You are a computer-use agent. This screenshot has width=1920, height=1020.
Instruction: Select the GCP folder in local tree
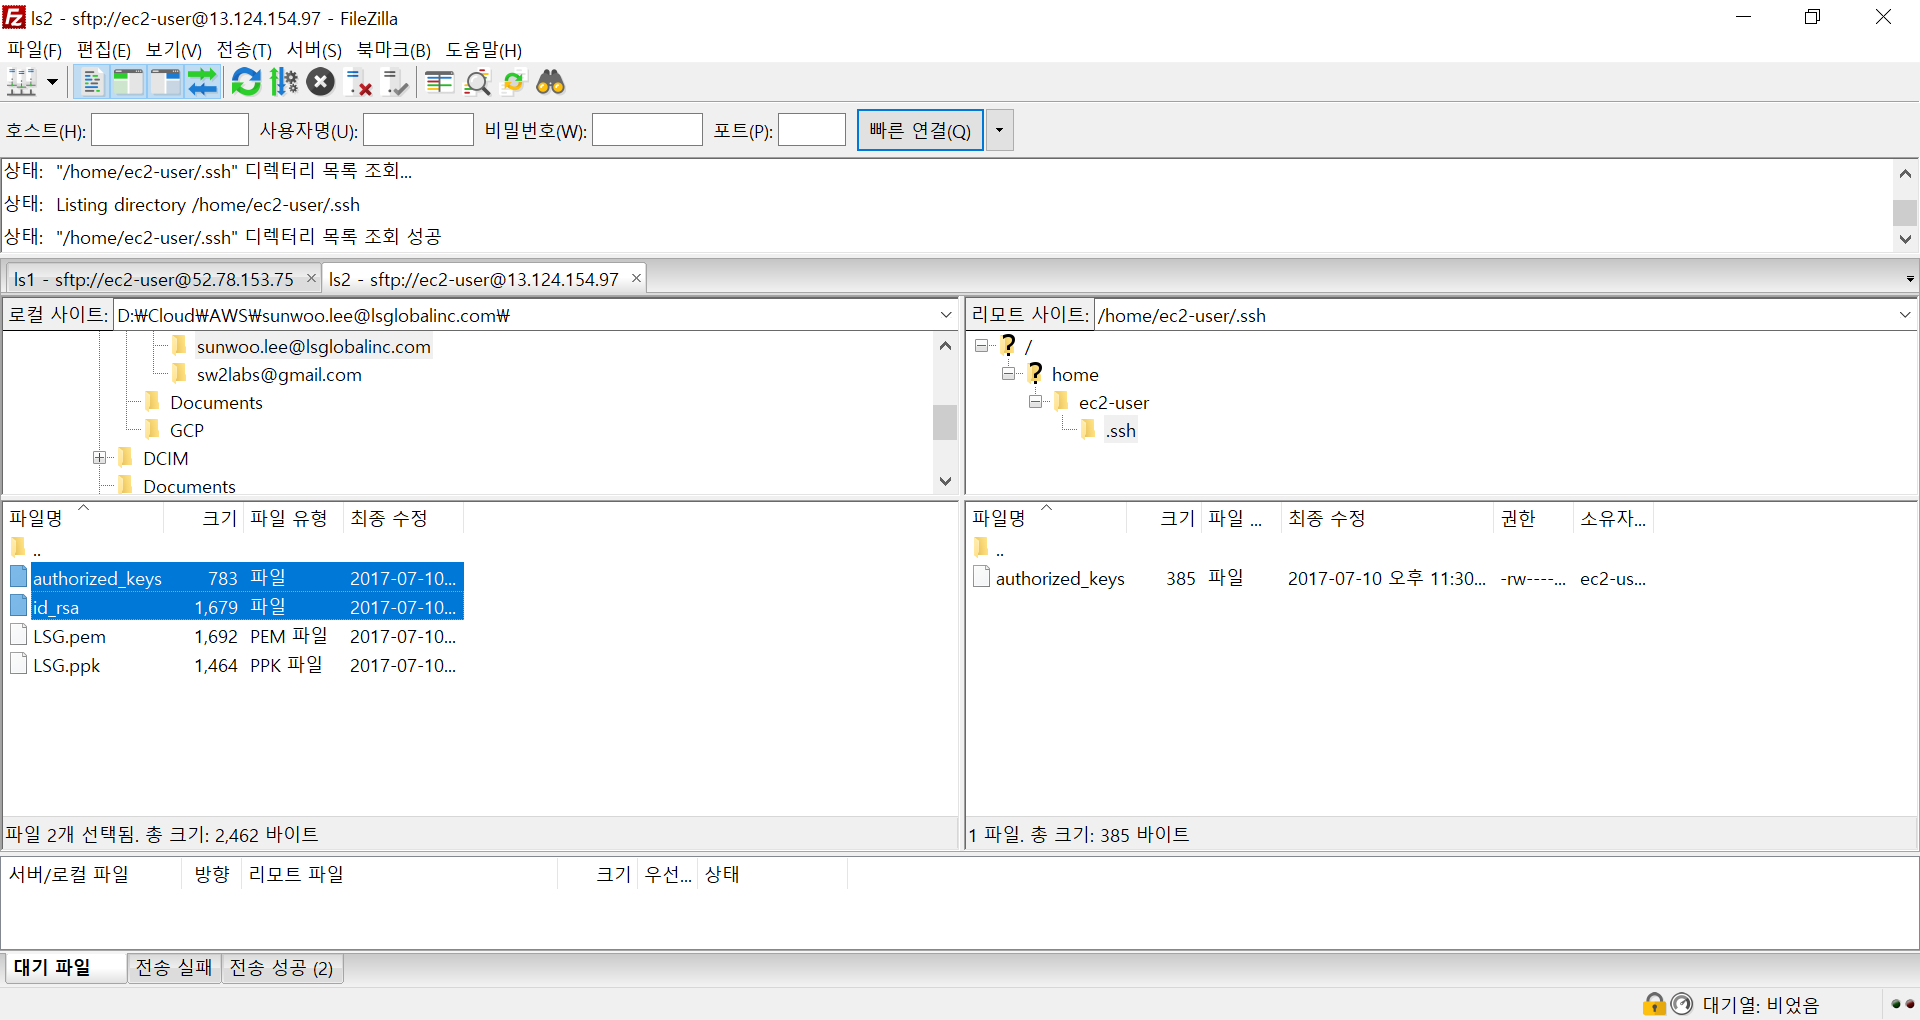coord(186,430)
